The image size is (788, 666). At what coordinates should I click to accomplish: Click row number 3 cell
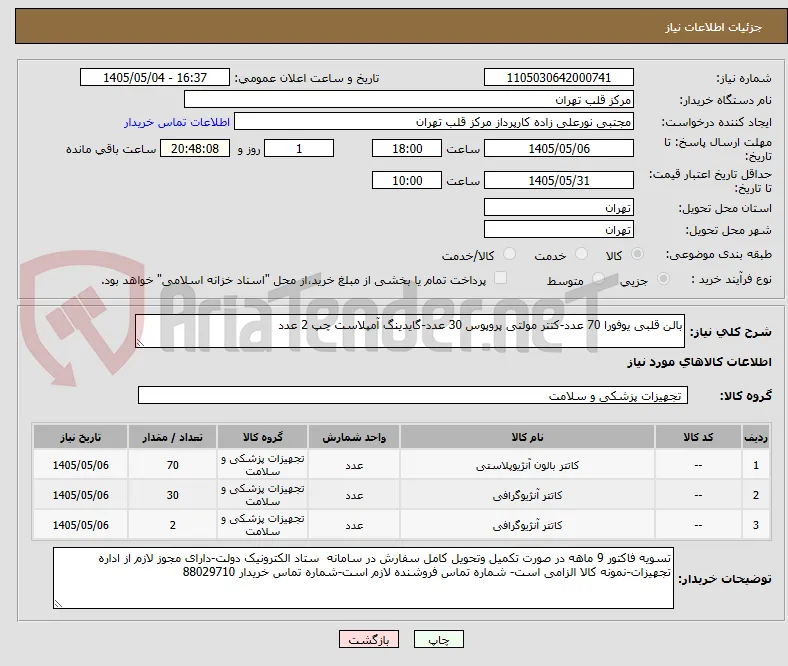coord(756,525)
